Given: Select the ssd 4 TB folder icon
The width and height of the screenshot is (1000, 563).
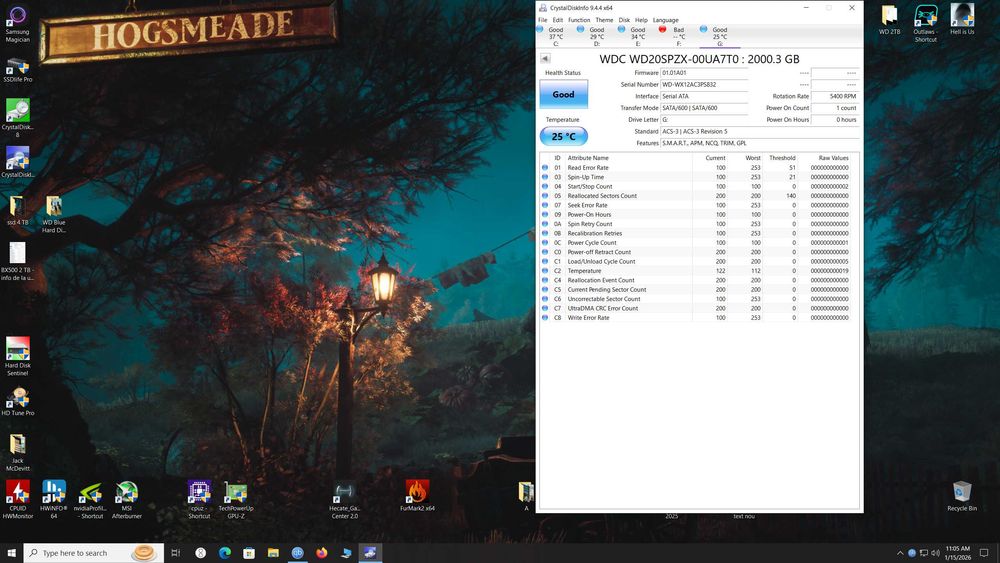Looking at the screenshot, I should (17, 210).
